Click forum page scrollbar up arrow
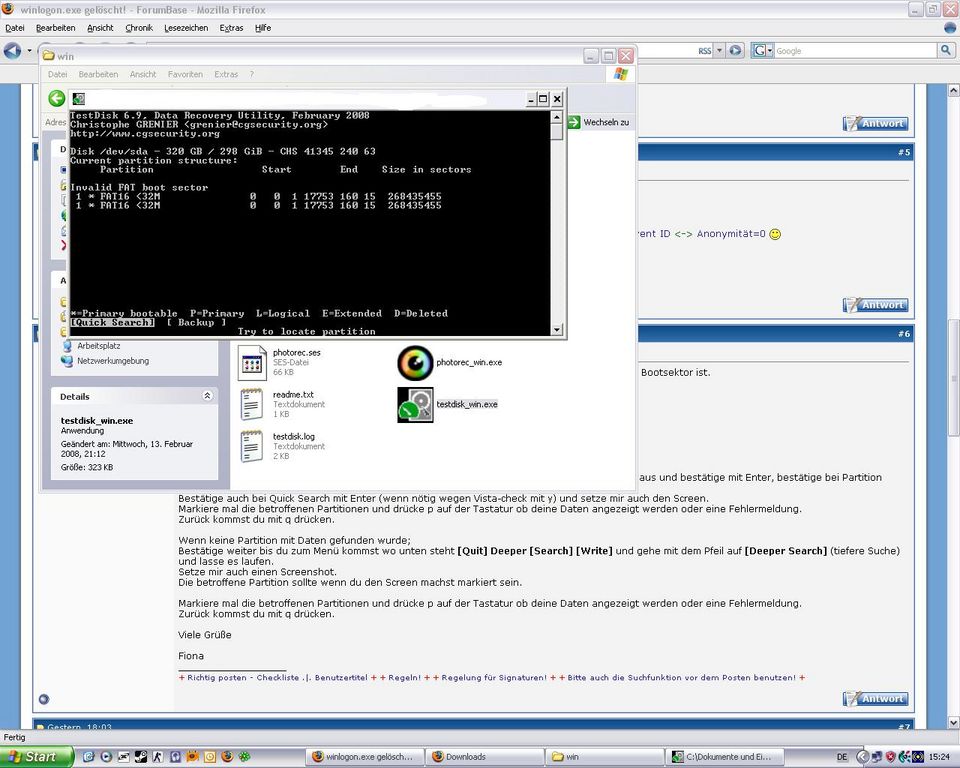Viewport: 960px width, 768px height. [x=953, y=91]
